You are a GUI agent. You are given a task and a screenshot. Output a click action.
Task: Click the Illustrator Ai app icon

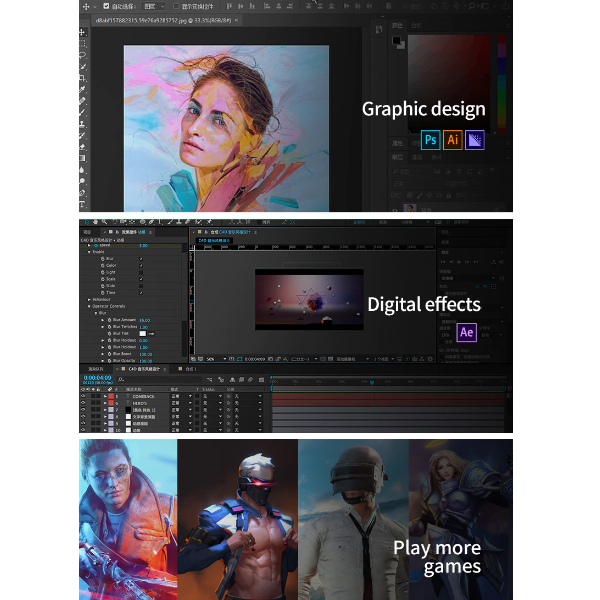tap(453, 140)
